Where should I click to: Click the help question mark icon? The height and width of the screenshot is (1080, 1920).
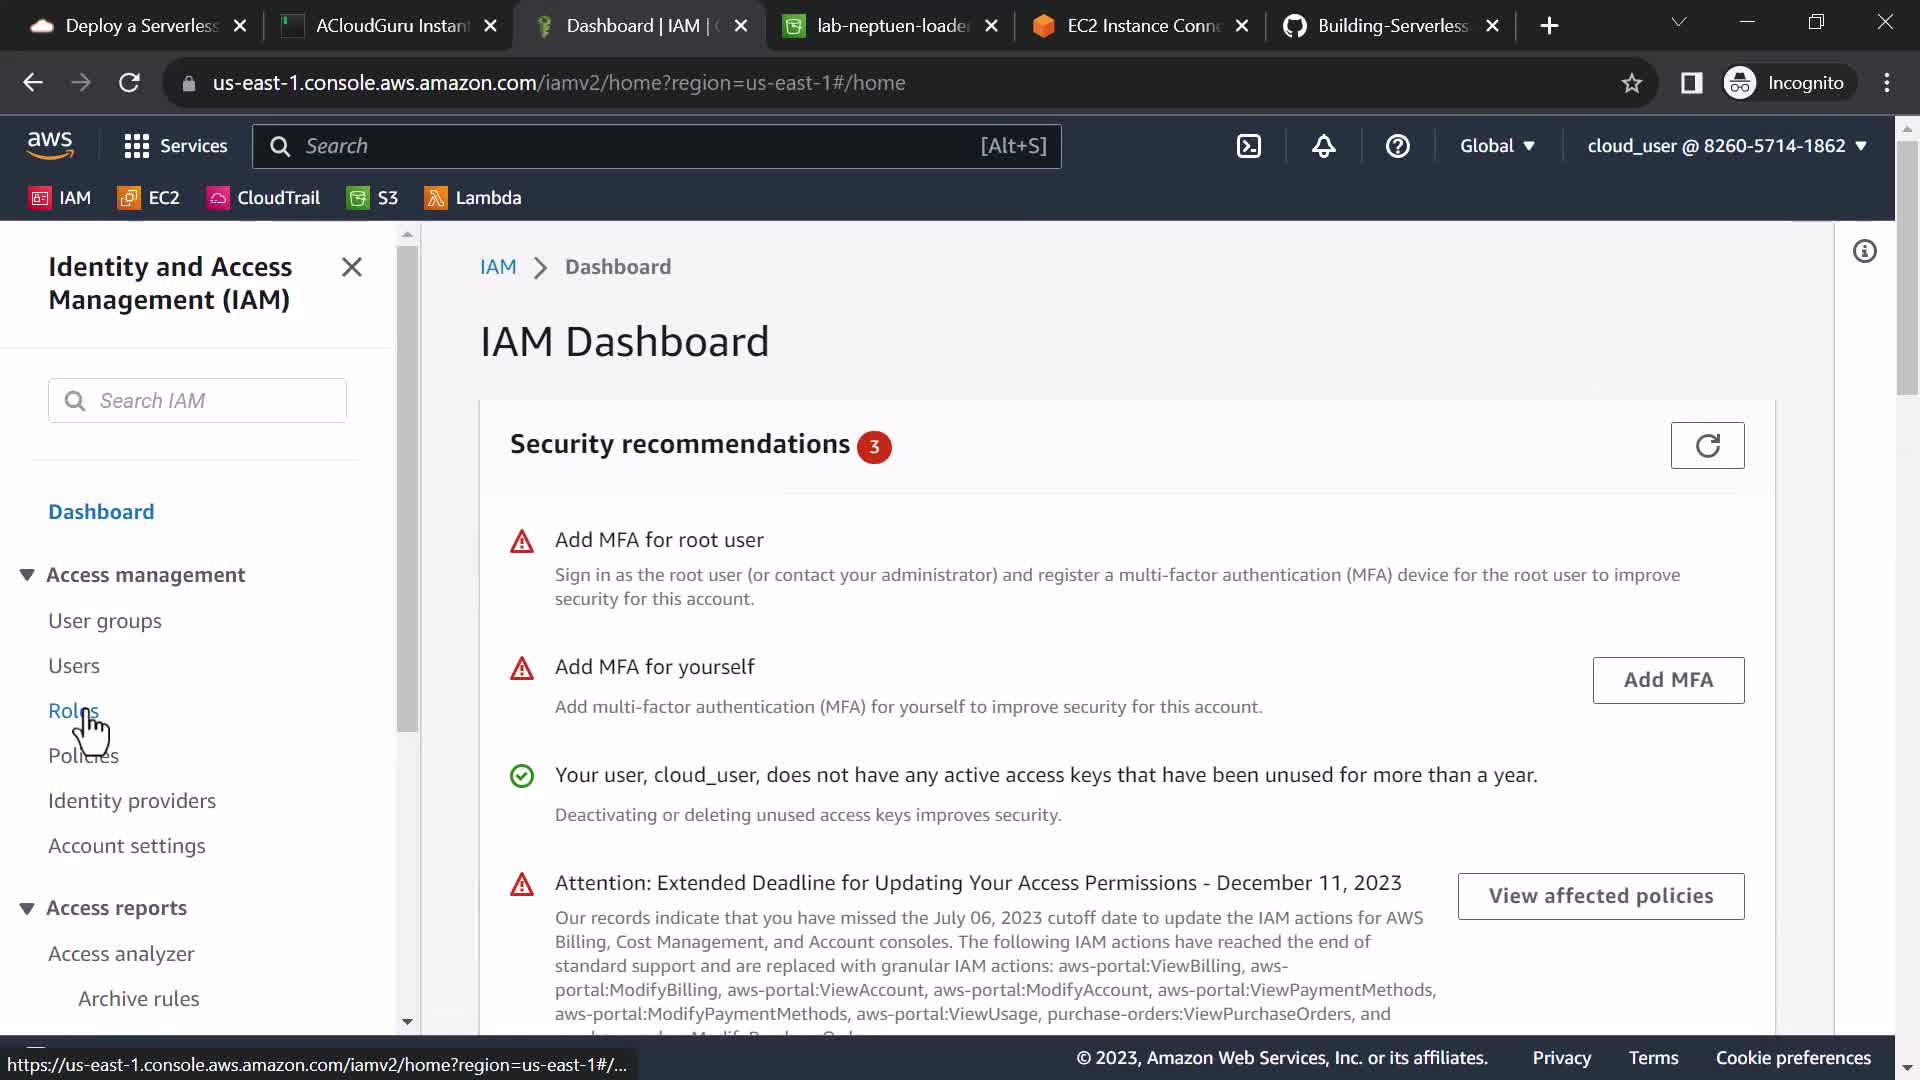tap(1397, 146)
